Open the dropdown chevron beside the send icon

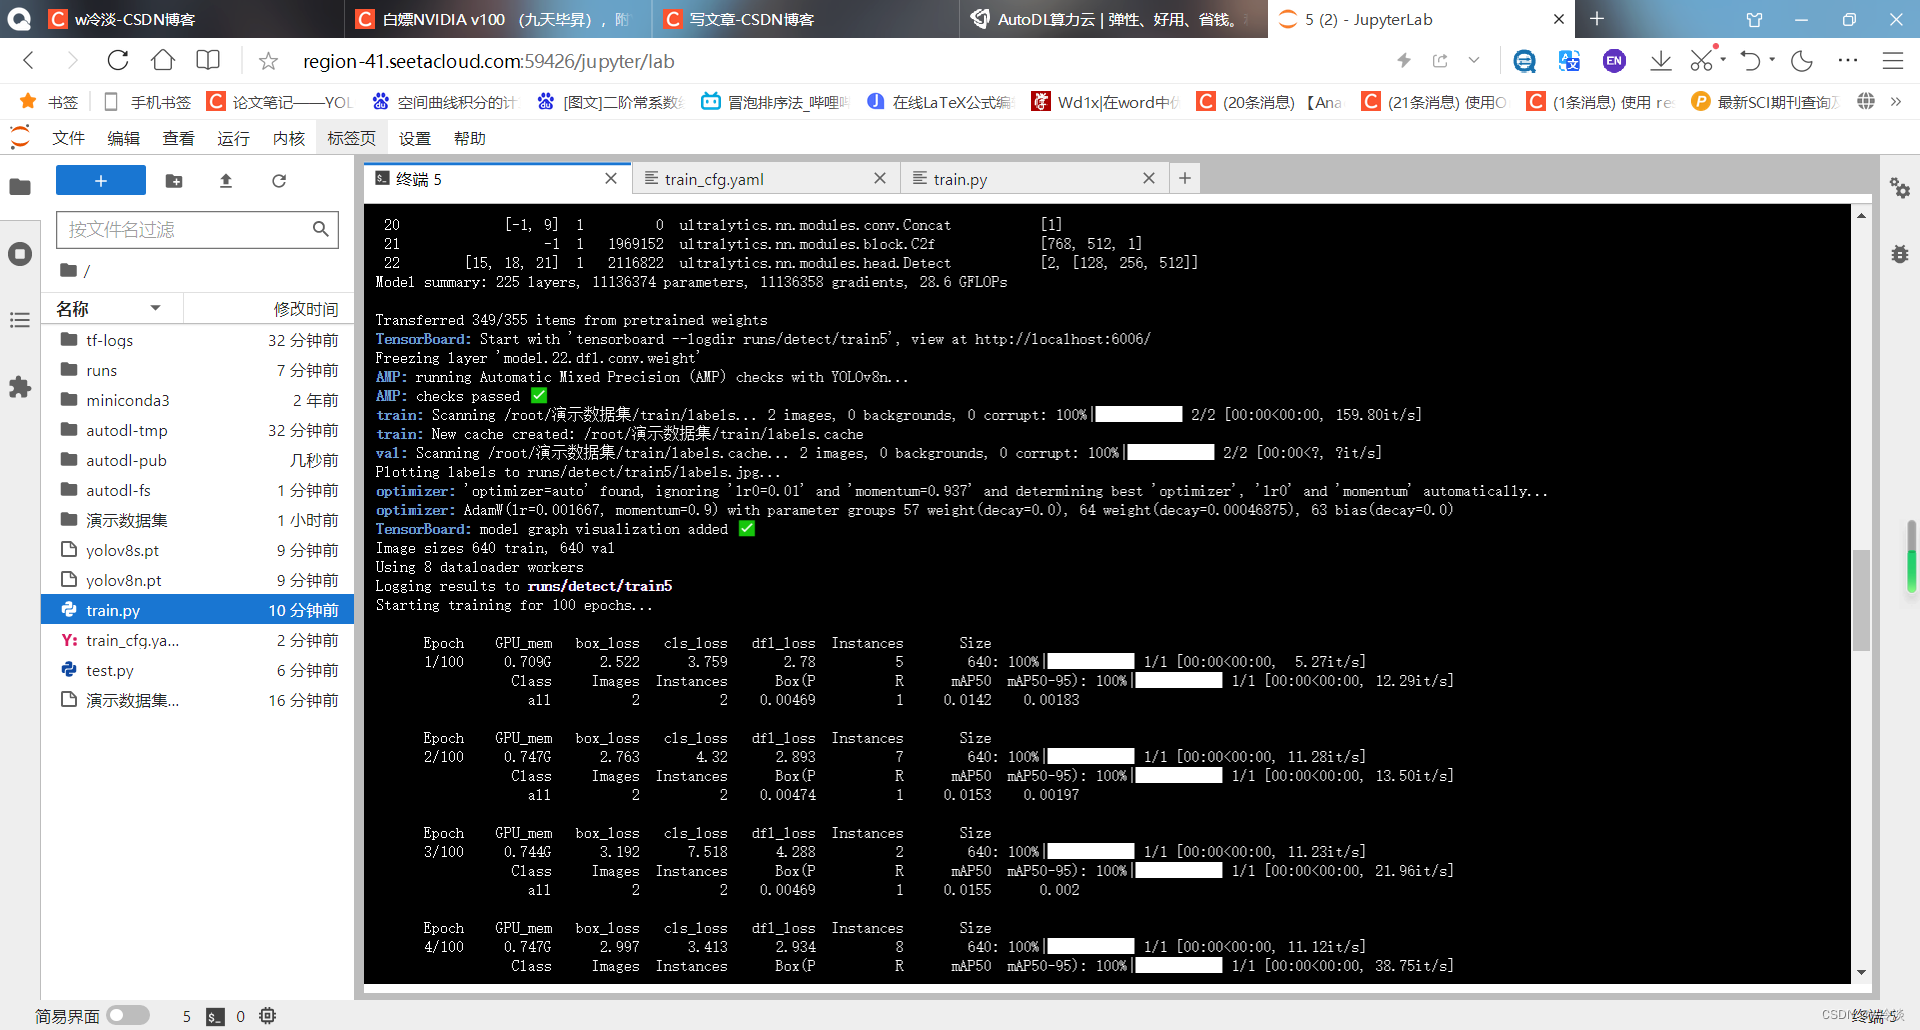click(1473, 60)
